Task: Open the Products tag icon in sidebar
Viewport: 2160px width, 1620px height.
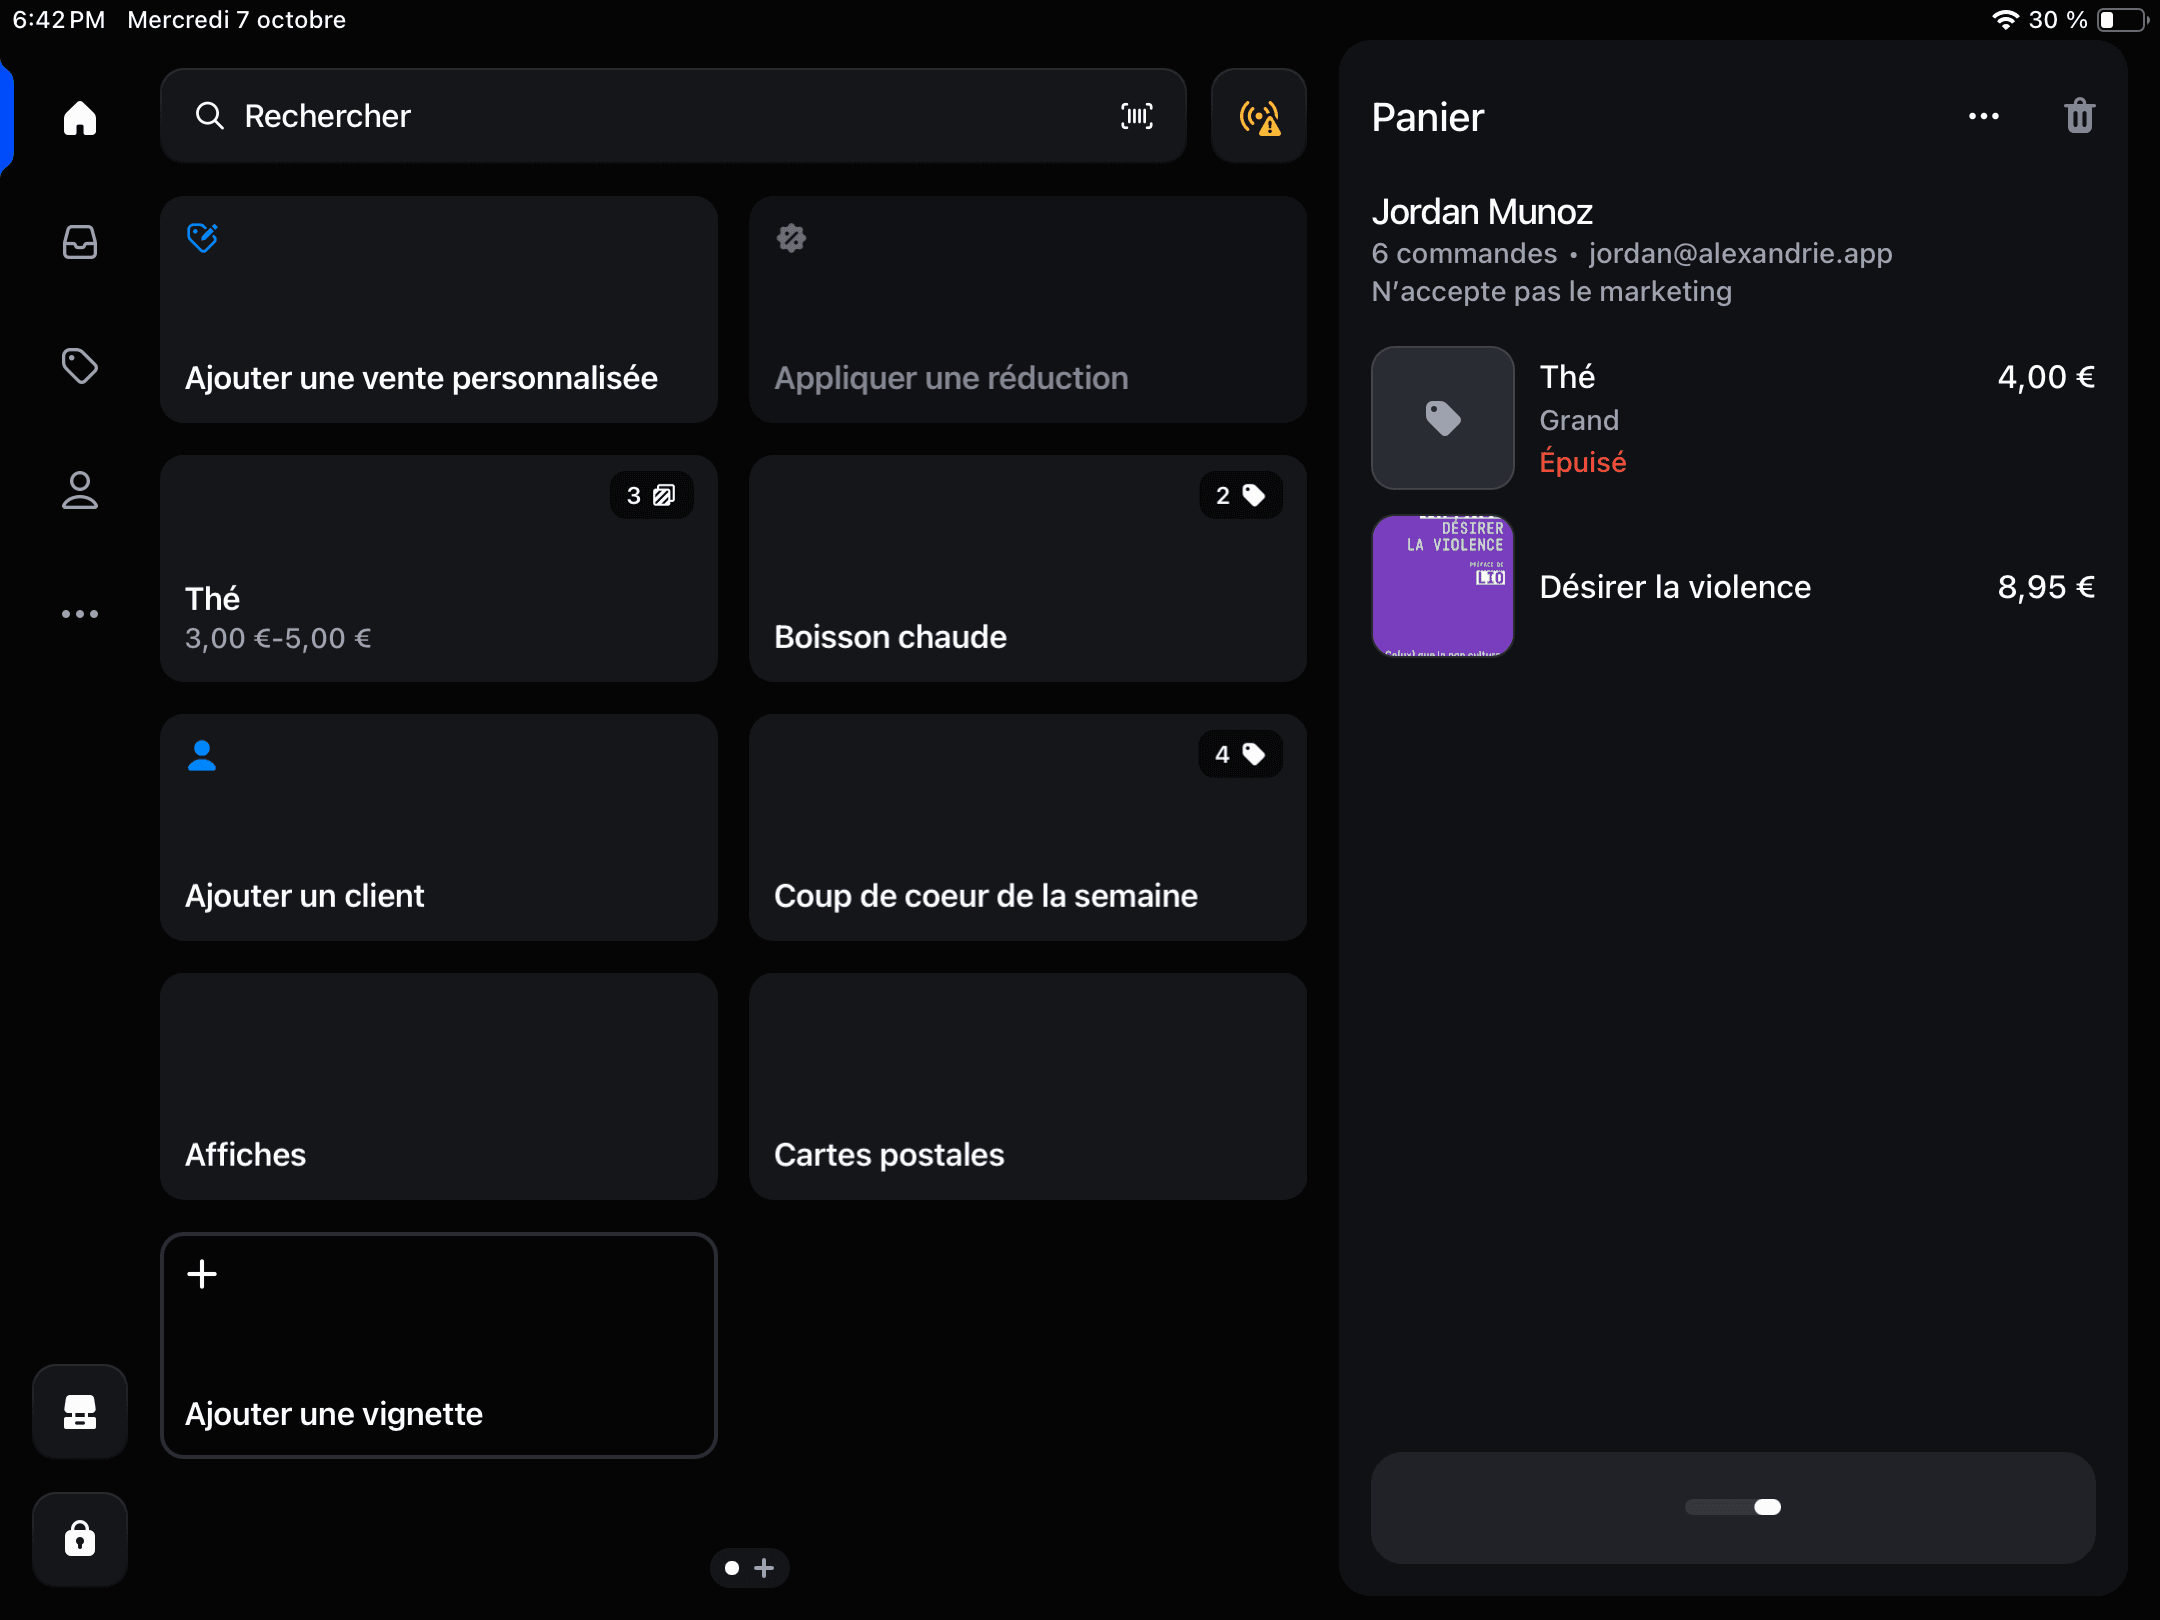Action: [80, 366]
